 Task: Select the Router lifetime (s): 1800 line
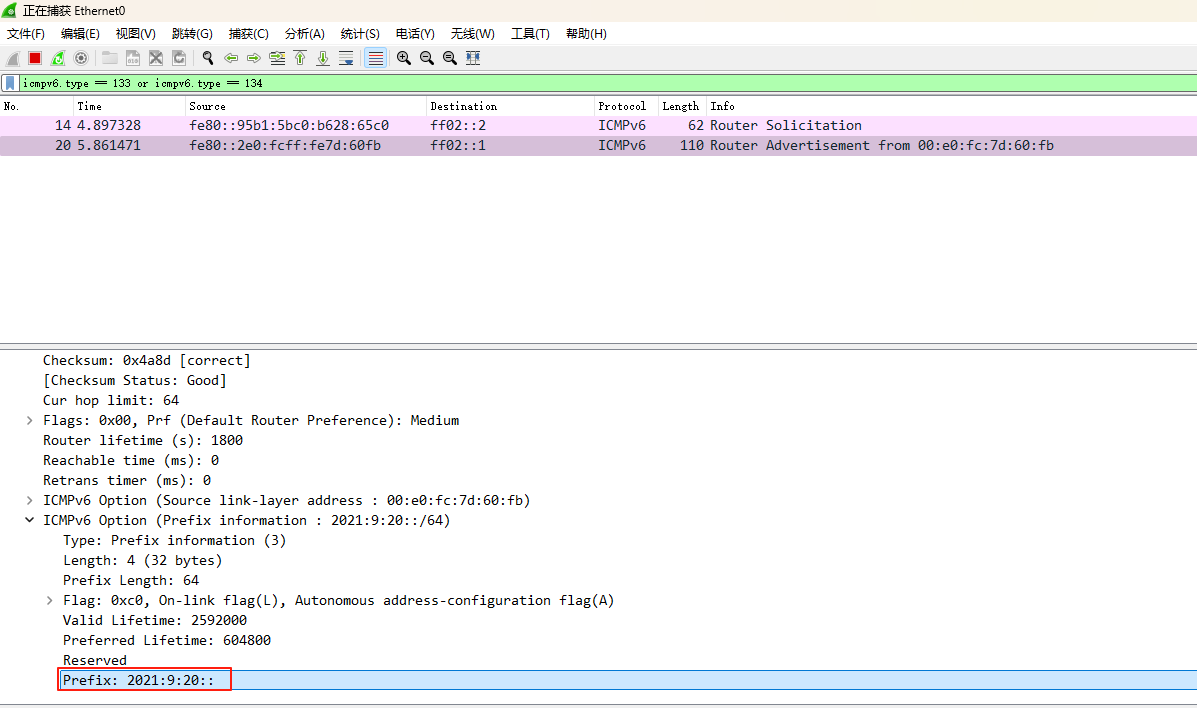143,441
